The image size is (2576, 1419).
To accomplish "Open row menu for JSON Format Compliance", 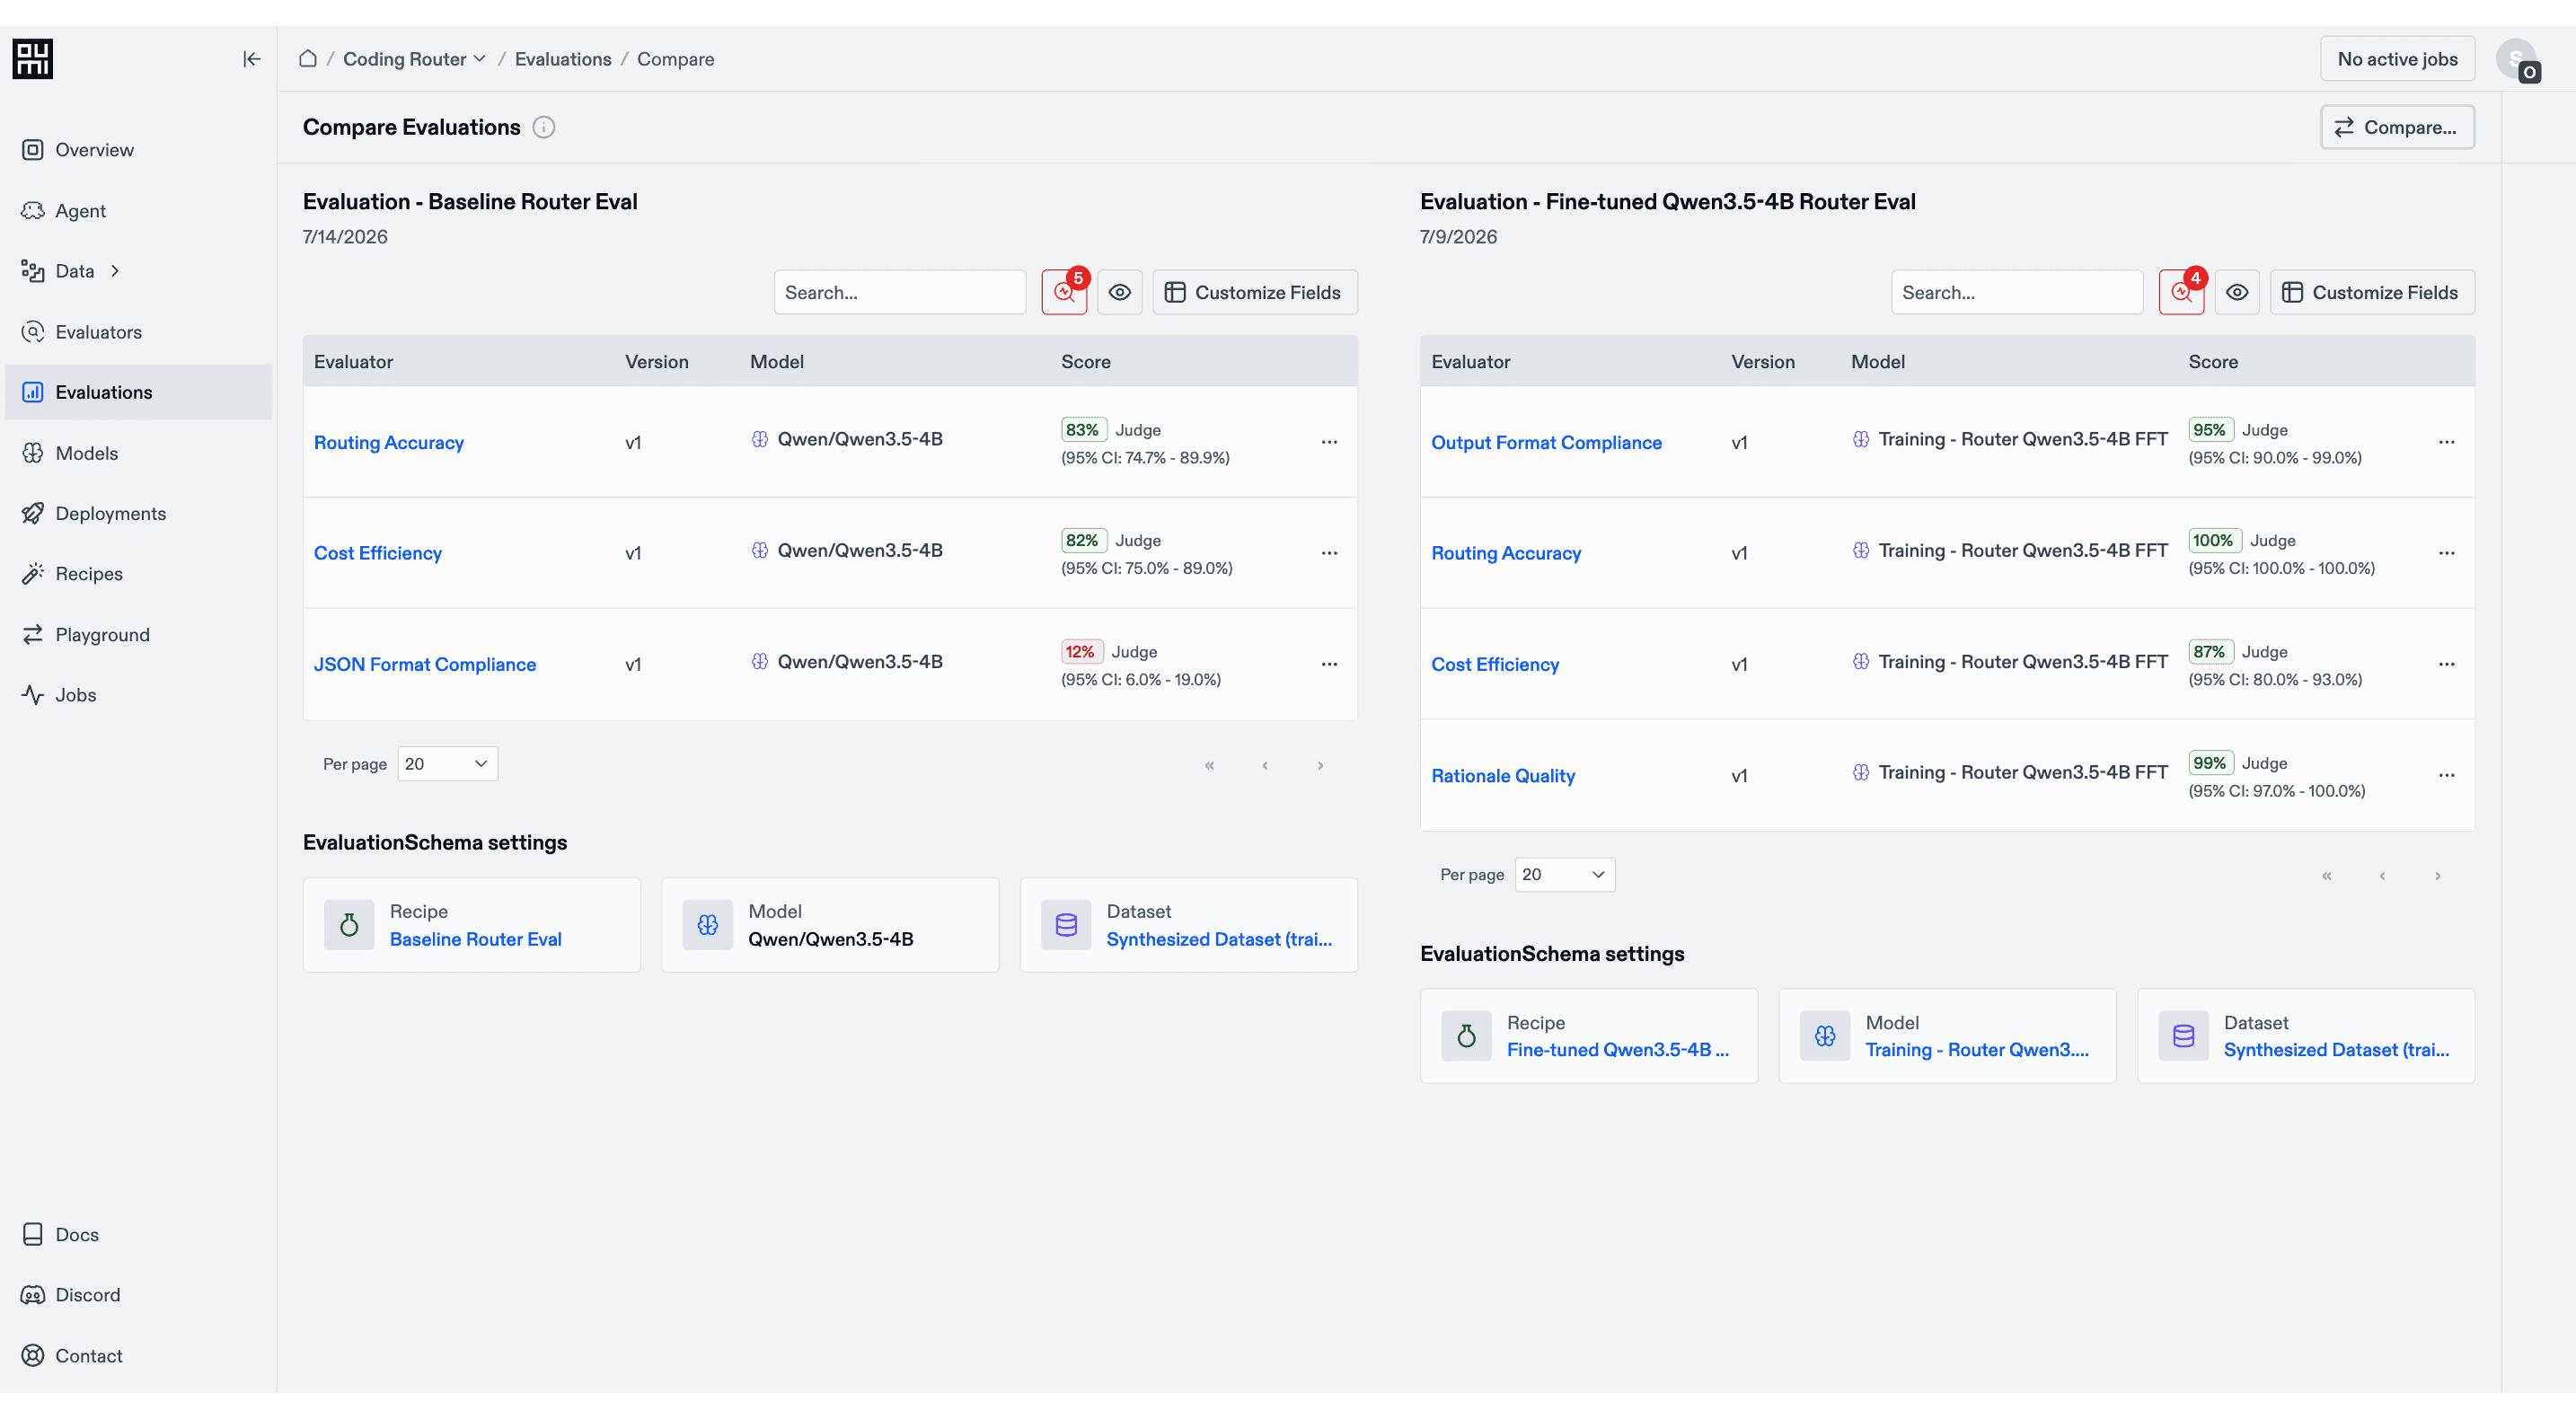I will point(1329,664).
